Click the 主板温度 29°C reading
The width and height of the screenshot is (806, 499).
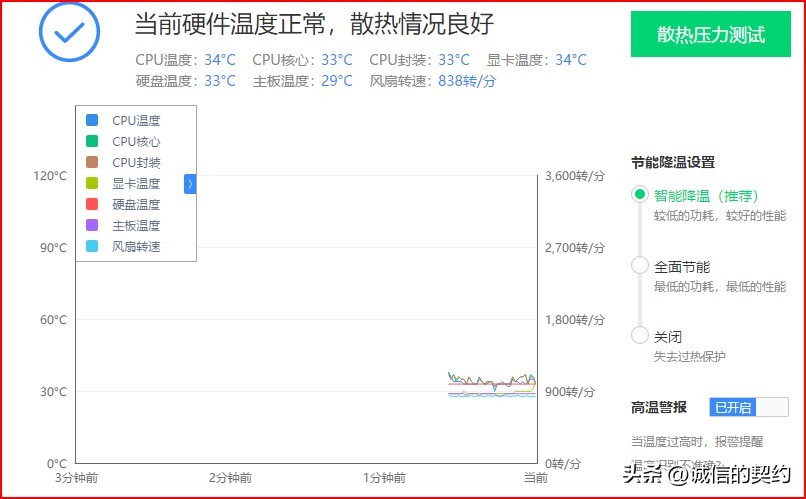pyautogui.click(x=302, y=81)
